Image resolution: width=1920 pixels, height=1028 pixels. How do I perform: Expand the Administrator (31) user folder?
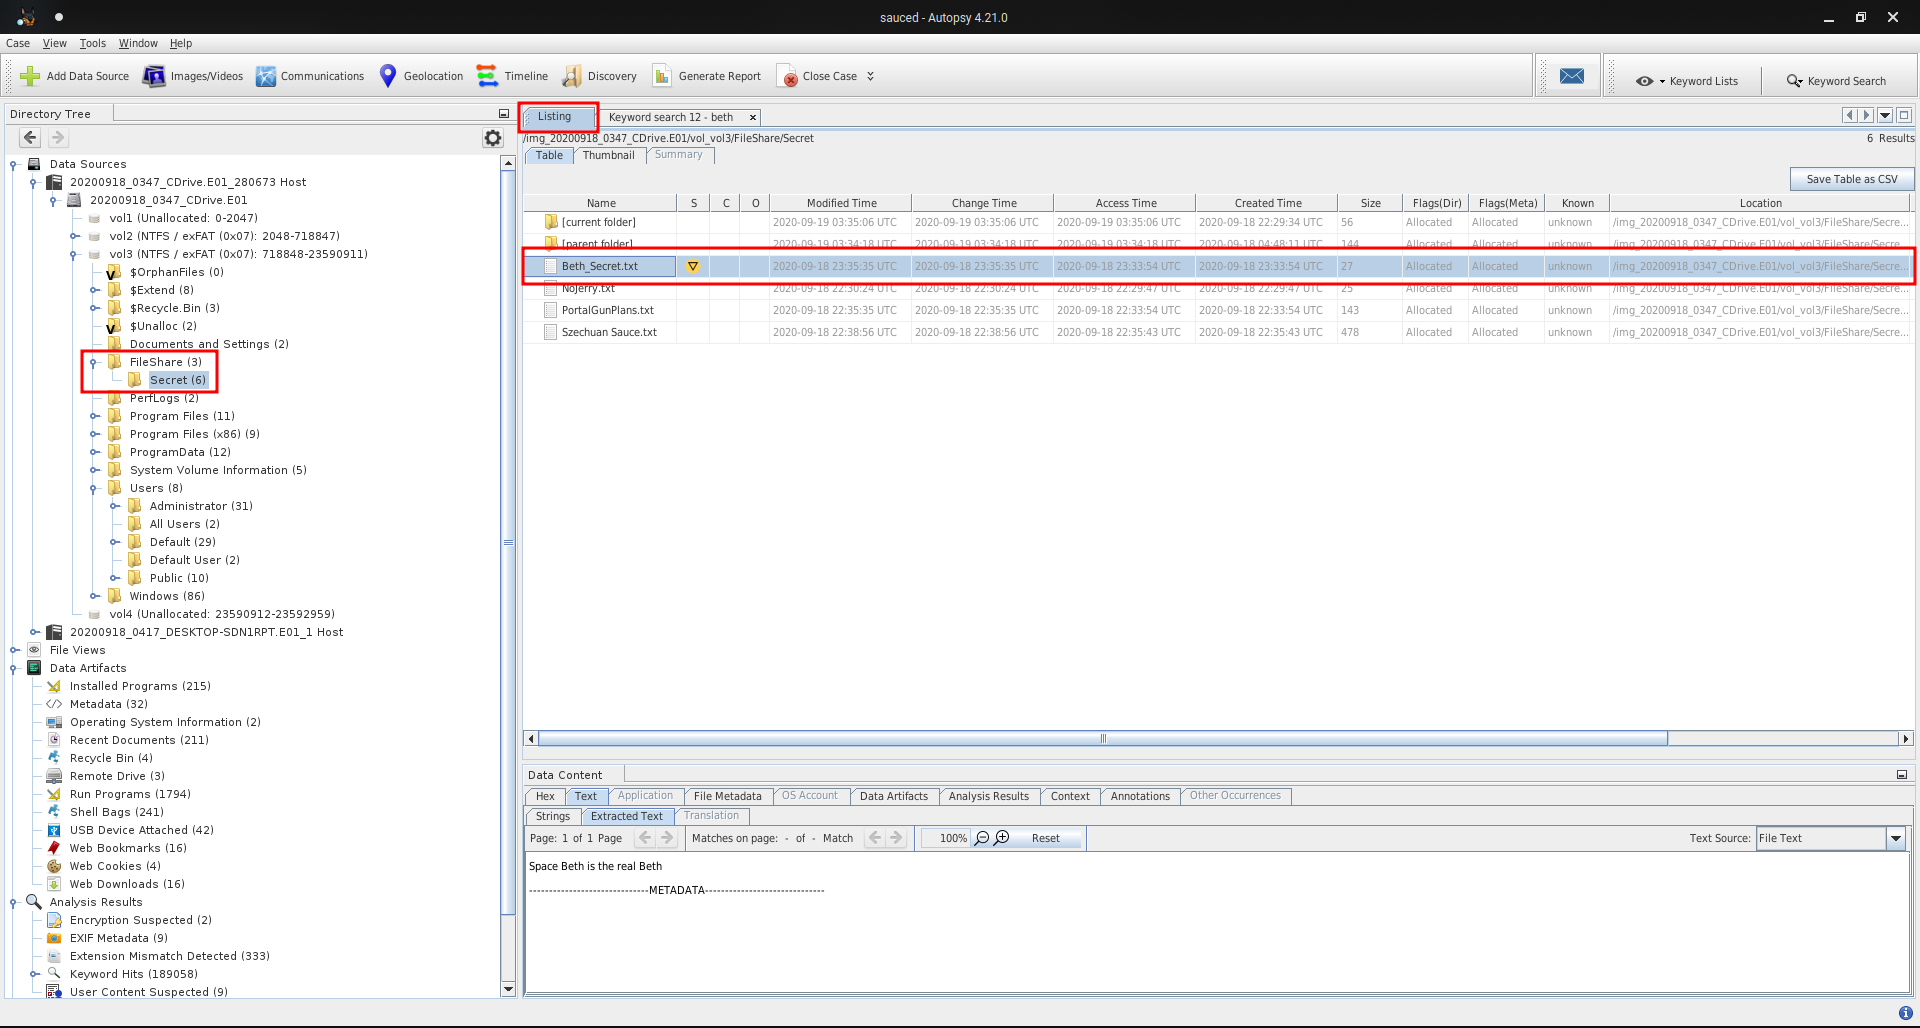pyautogui.click(x=115, y=506)
